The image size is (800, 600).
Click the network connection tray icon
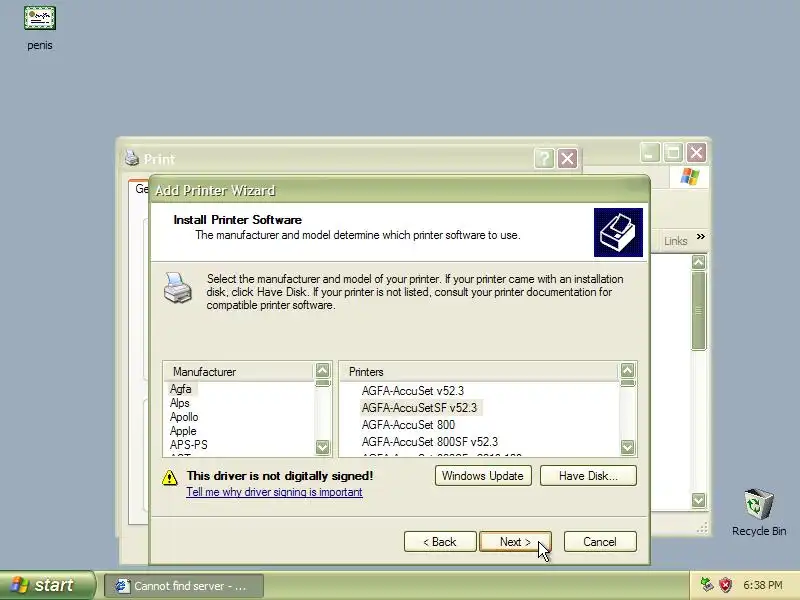[x=707, y=585]
